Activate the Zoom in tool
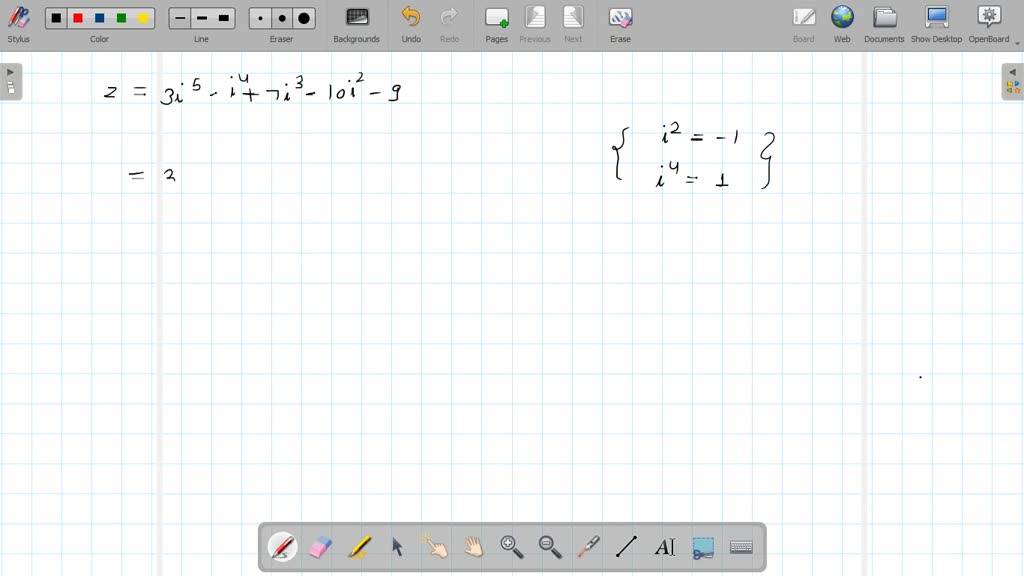Image resolution: width=1024 pixels, height=576 pixels. (511, 546)
